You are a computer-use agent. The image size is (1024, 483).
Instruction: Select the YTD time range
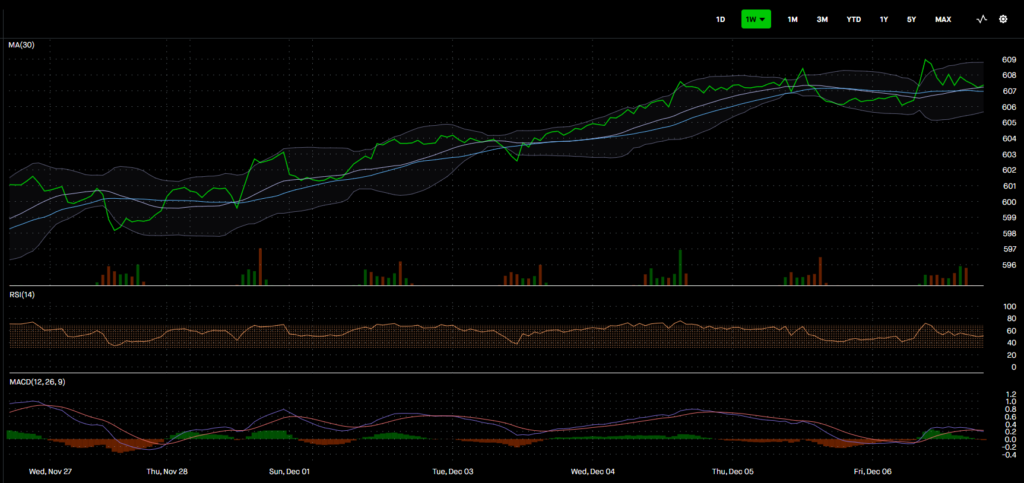click(x=854, y=20)
